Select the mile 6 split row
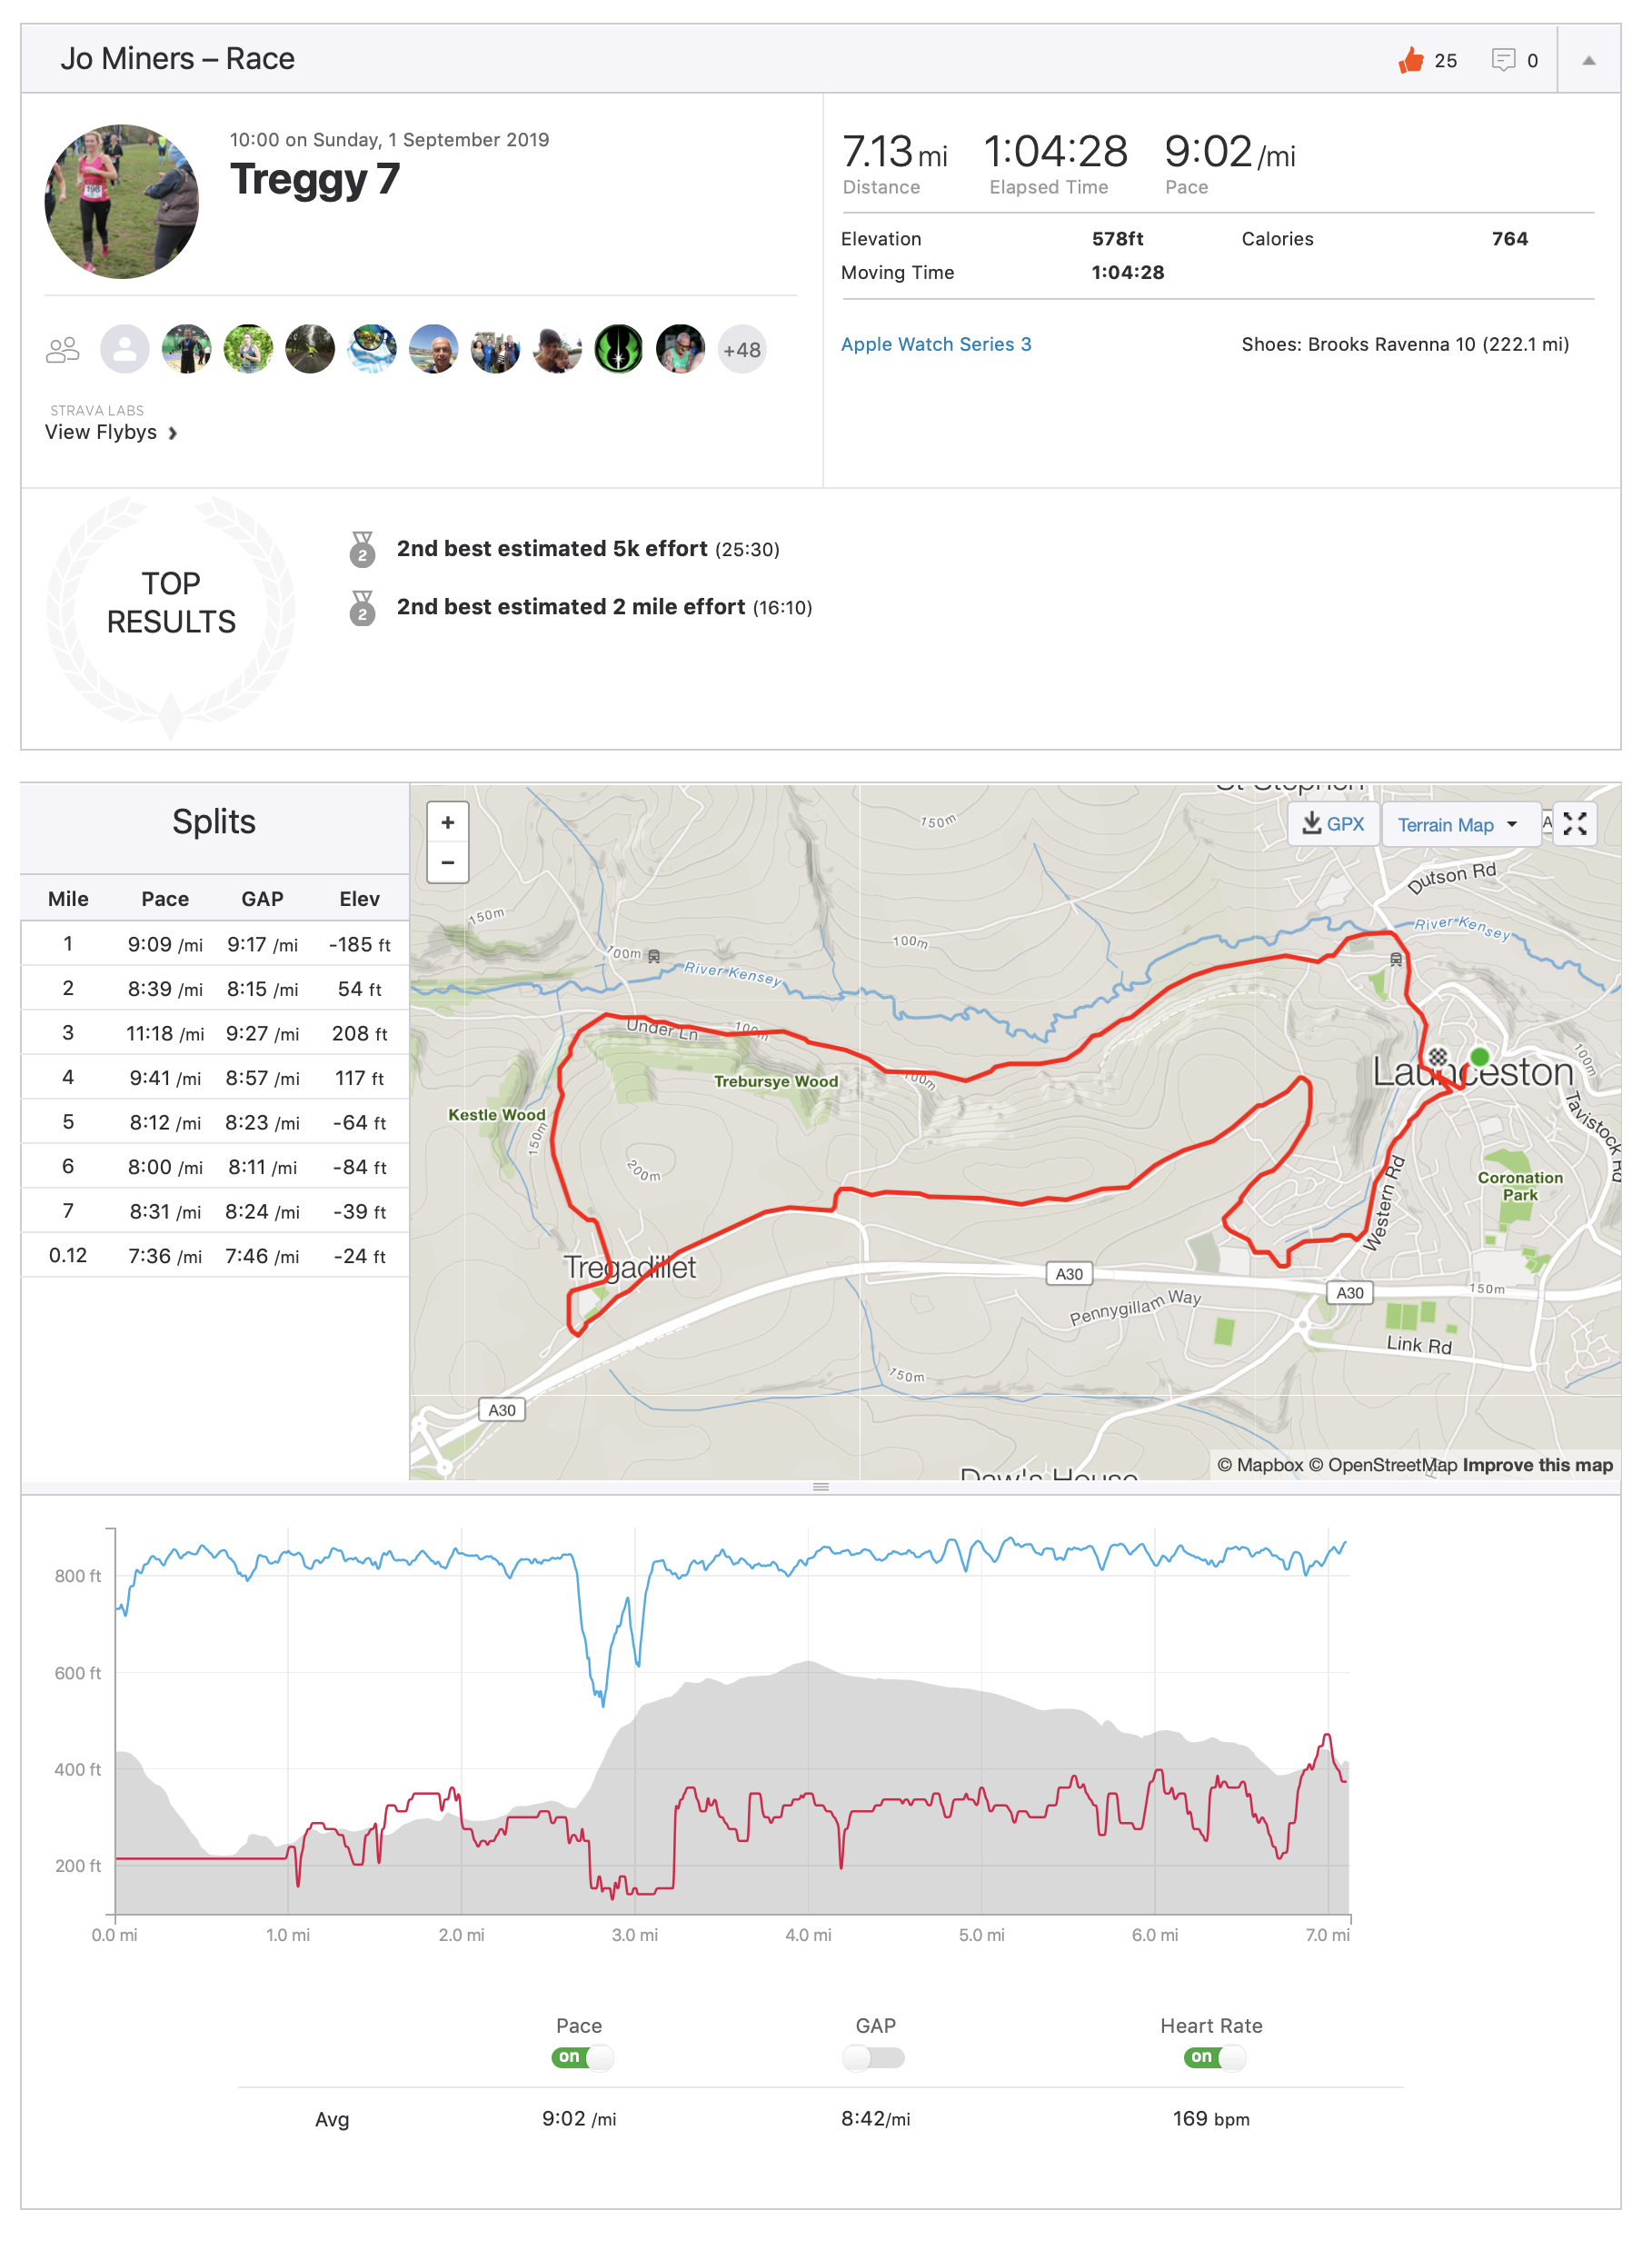1652x2250 pixels. [x=215, y=1166]
